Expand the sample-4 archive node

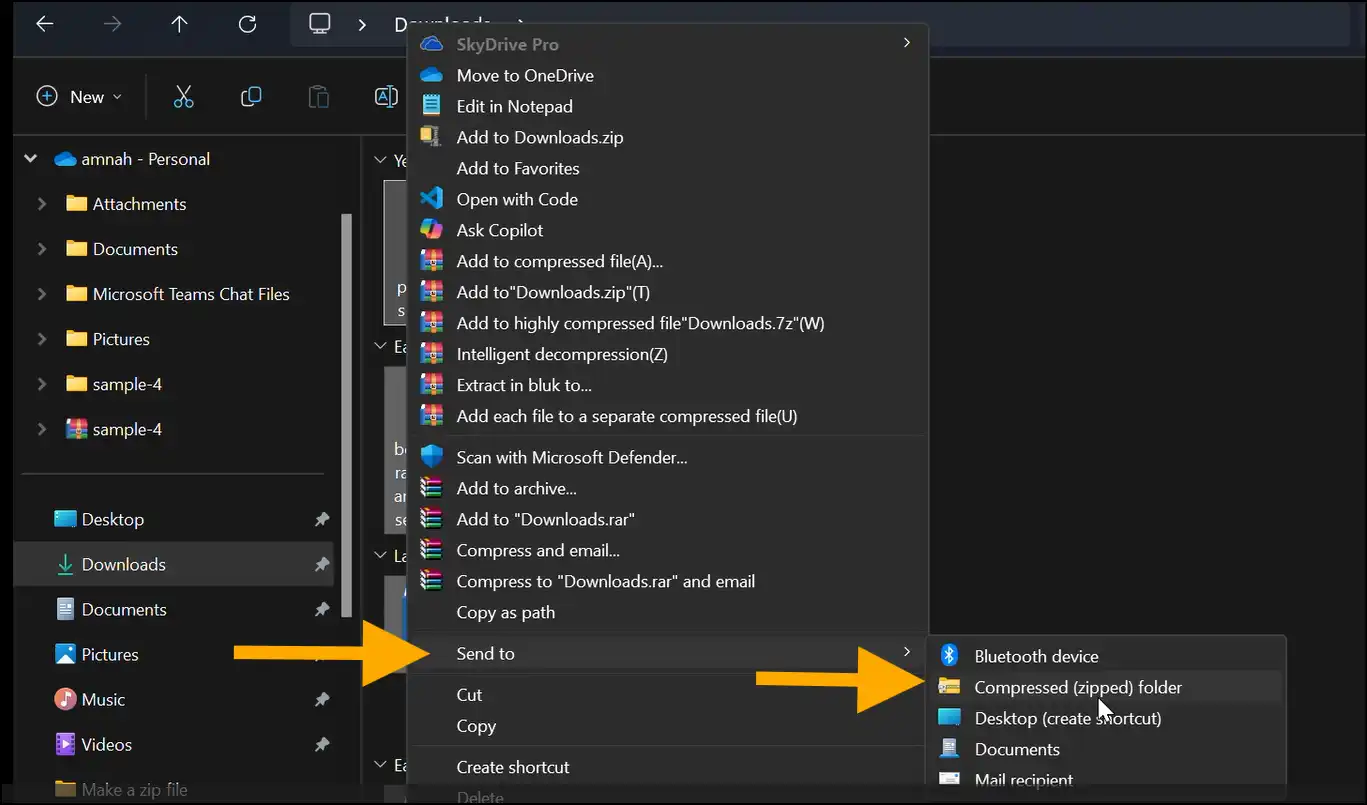coord(42,429)
